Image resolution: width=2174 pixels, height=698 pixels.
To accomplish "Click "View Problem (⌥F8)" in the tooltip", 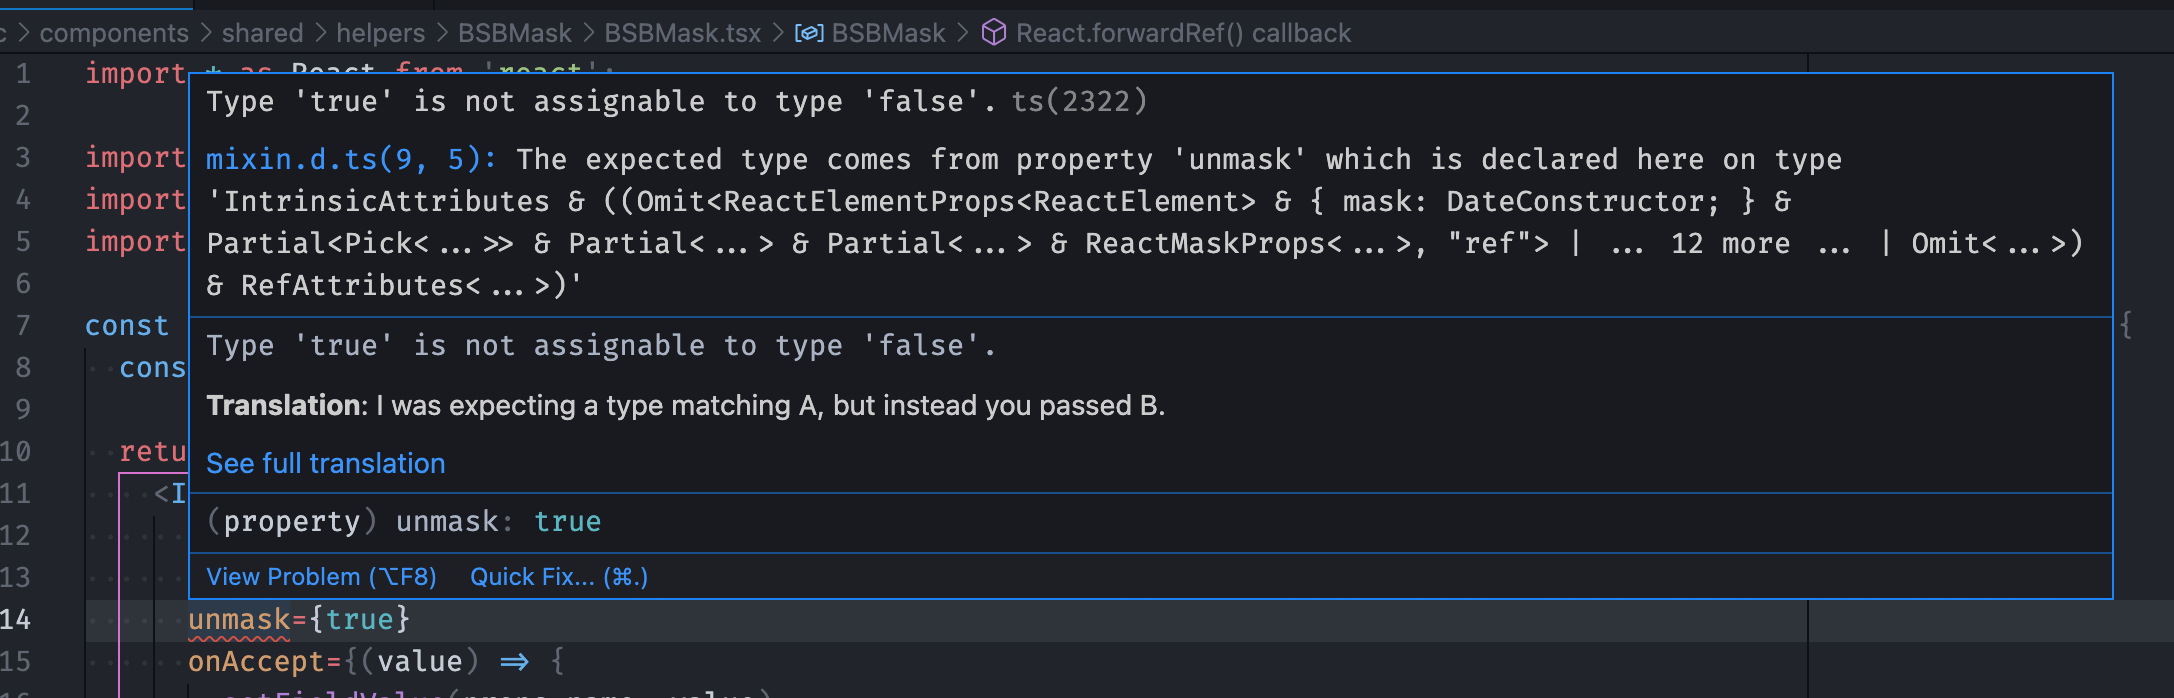I will (322, 576).
